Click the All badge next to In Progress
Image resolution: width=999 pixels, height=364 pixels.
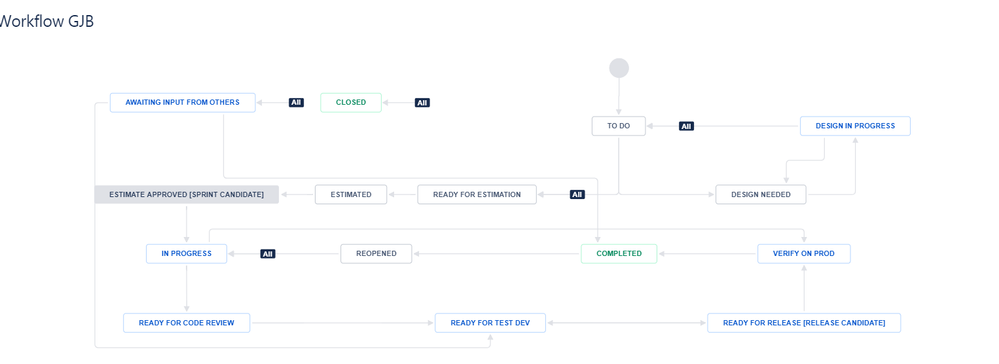coord(268,254)
